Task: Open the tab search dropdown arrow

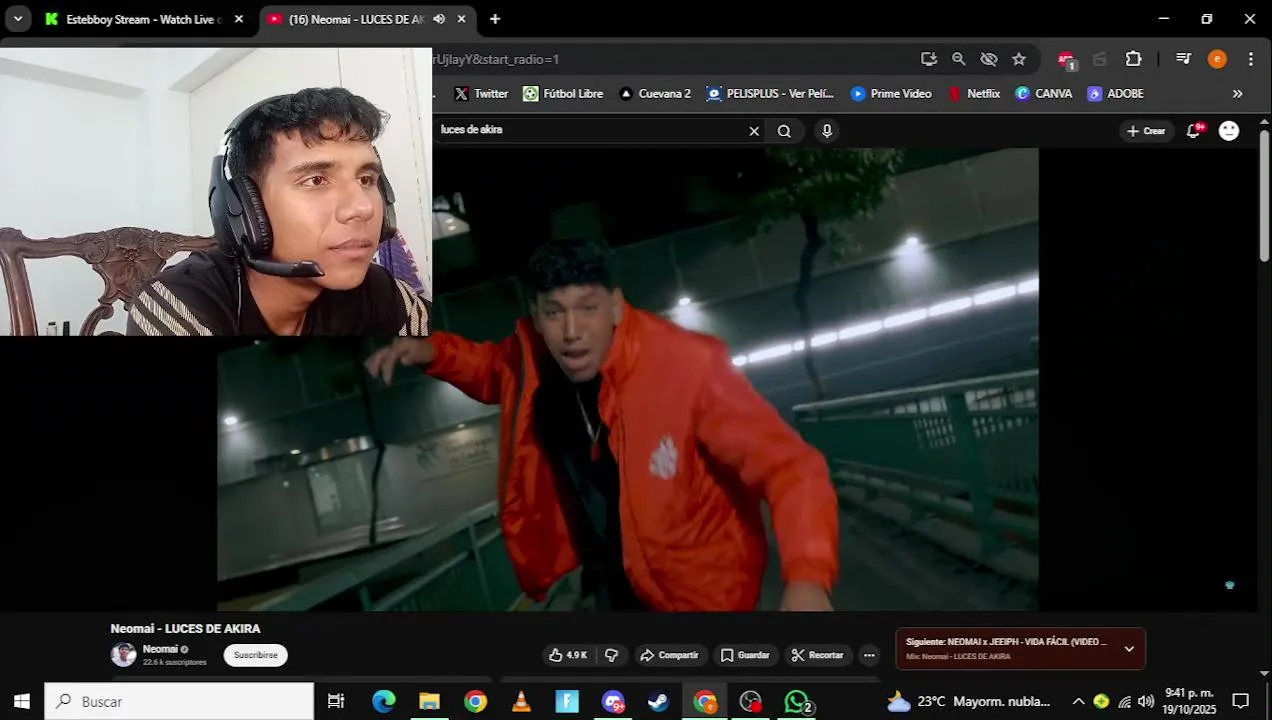Action: pyautogui.click(x=18, y=19)
